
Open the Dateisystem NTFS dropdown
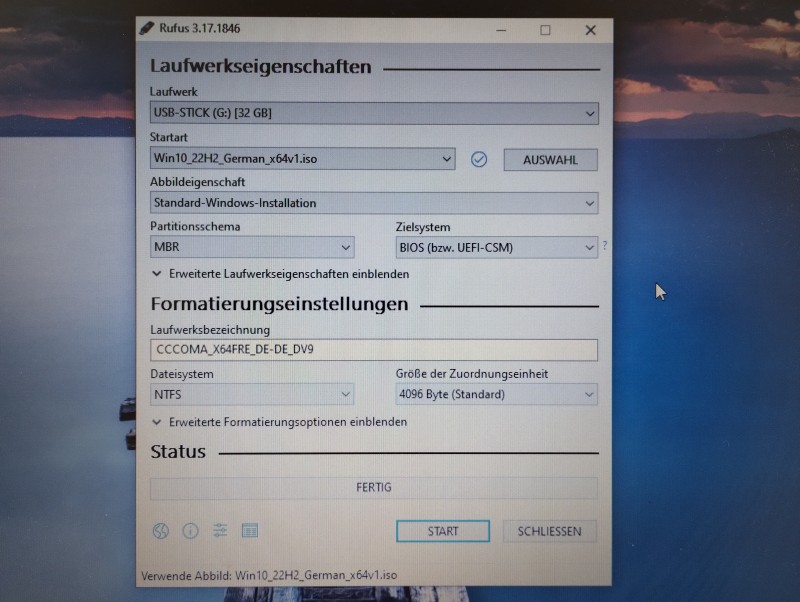pyautogui.click(x=252, y=394)
